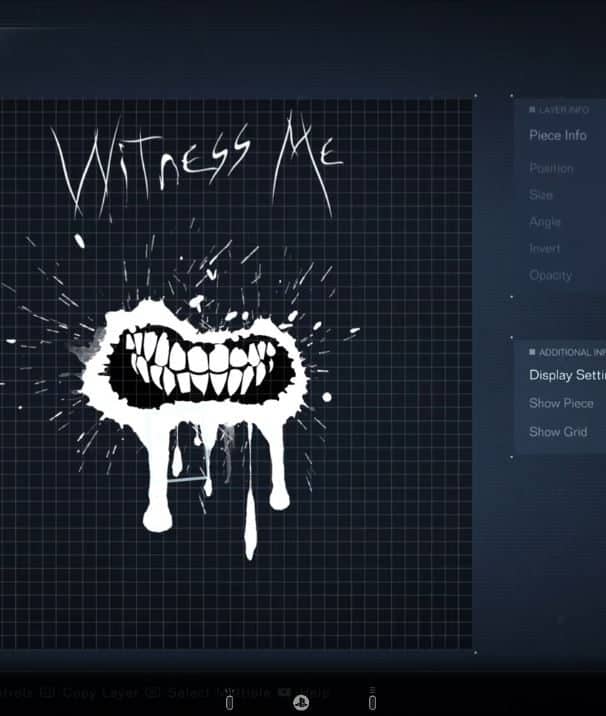Toggle the Show Piece option
This screenshot has width=606, height=716.
click(561, 403)
